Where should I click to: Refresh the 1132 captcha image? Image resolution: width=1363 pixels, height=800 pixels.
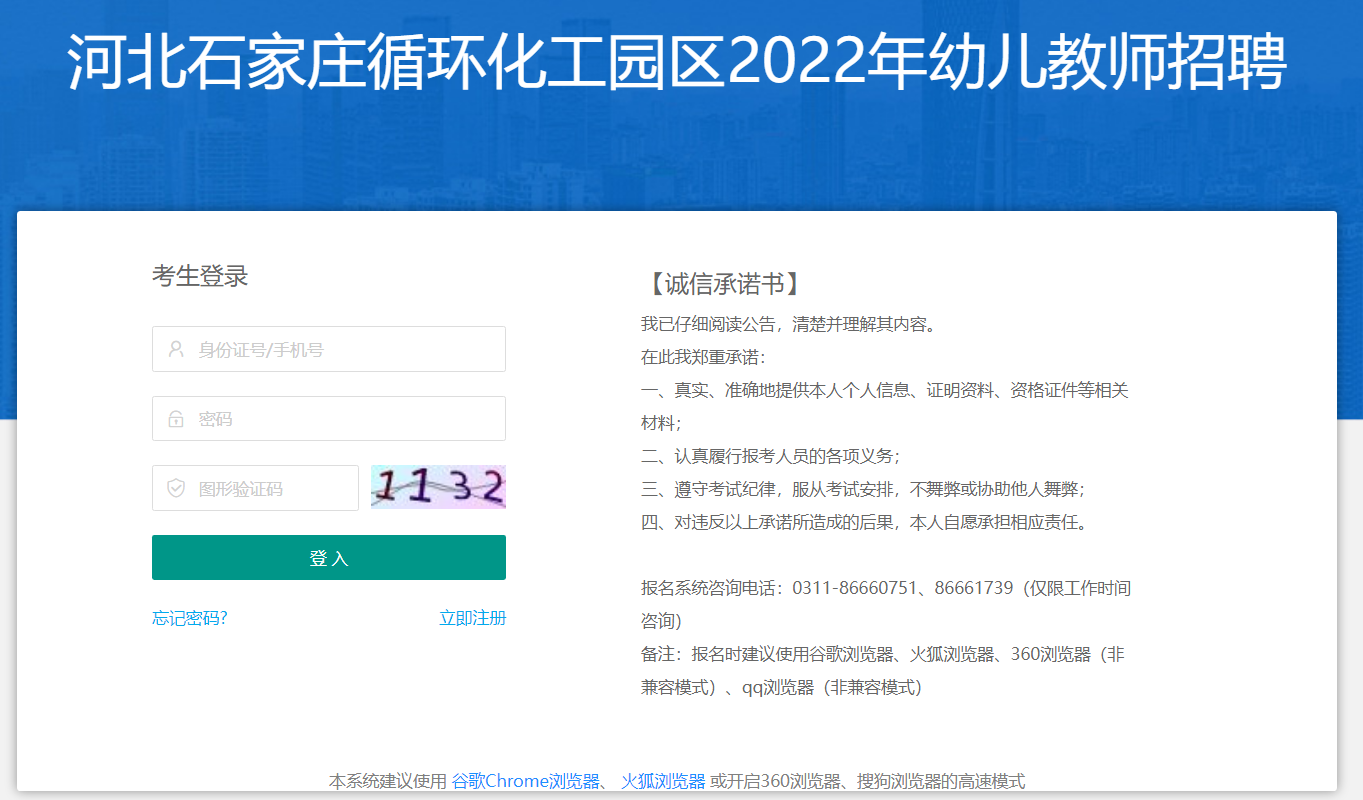tap(438, 487)
